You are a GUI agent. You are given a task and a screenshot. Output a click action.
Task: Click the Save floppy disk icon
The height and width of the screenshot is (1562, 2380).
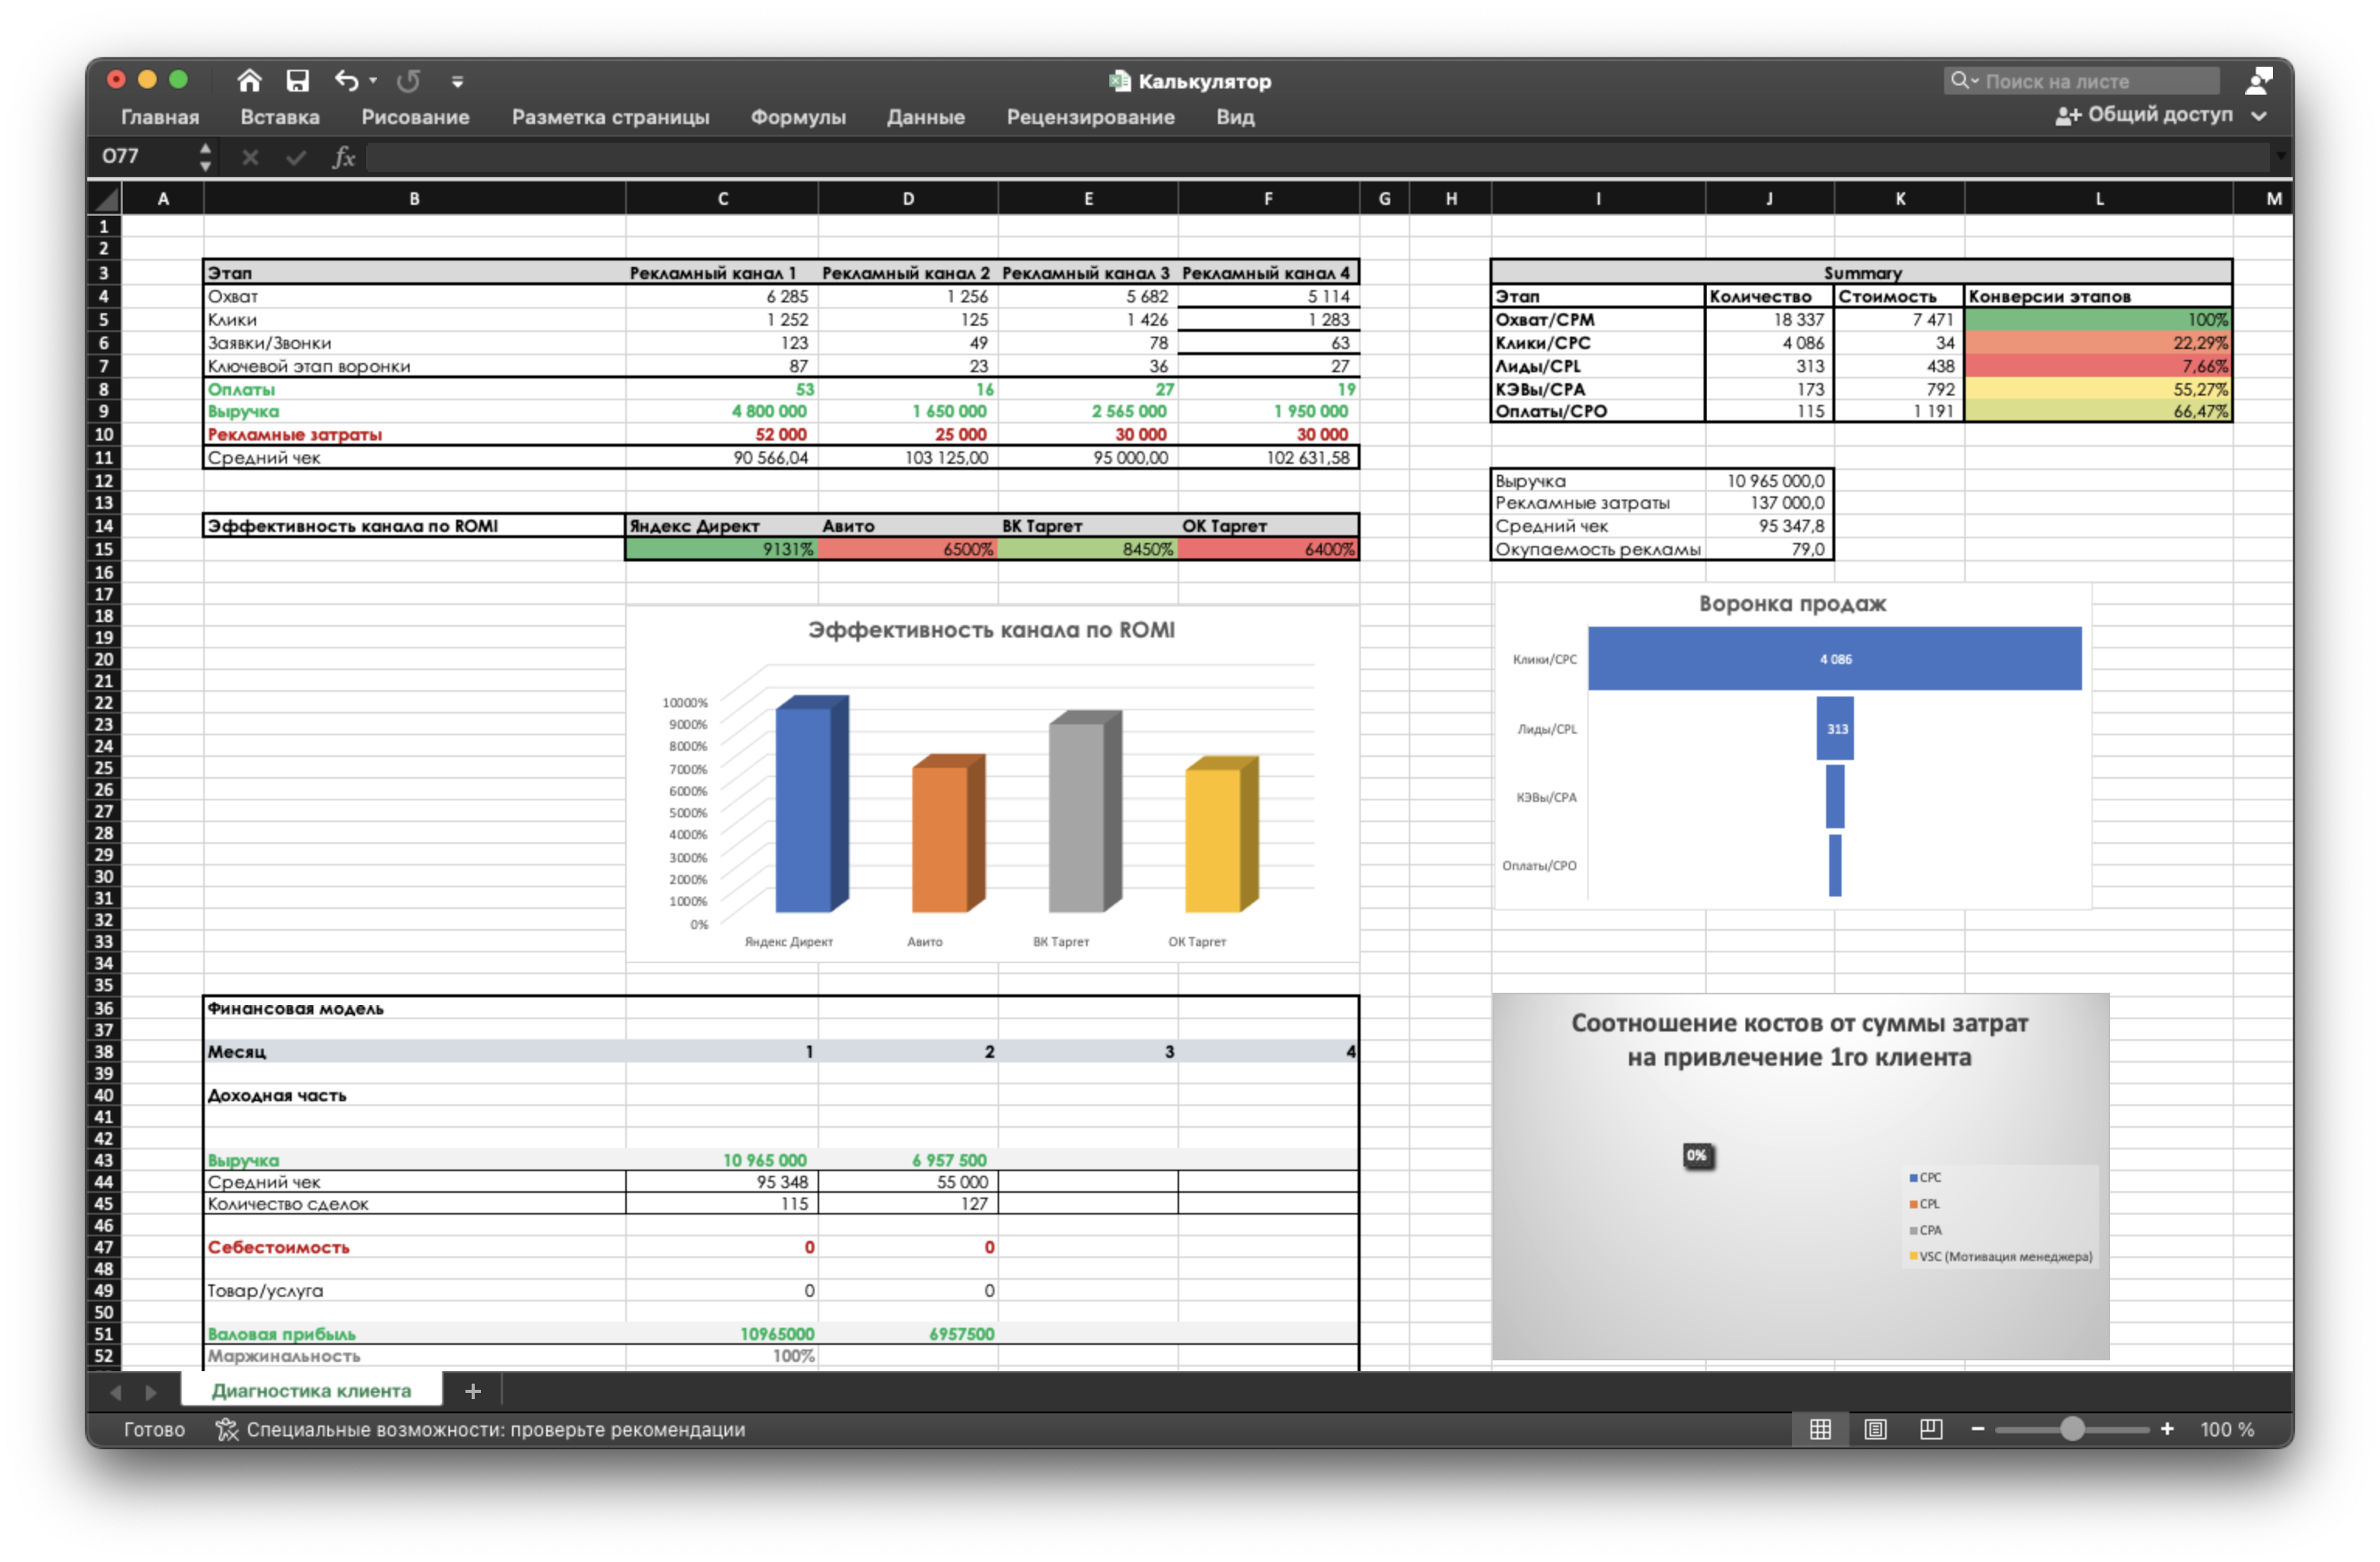coord(297,81)
